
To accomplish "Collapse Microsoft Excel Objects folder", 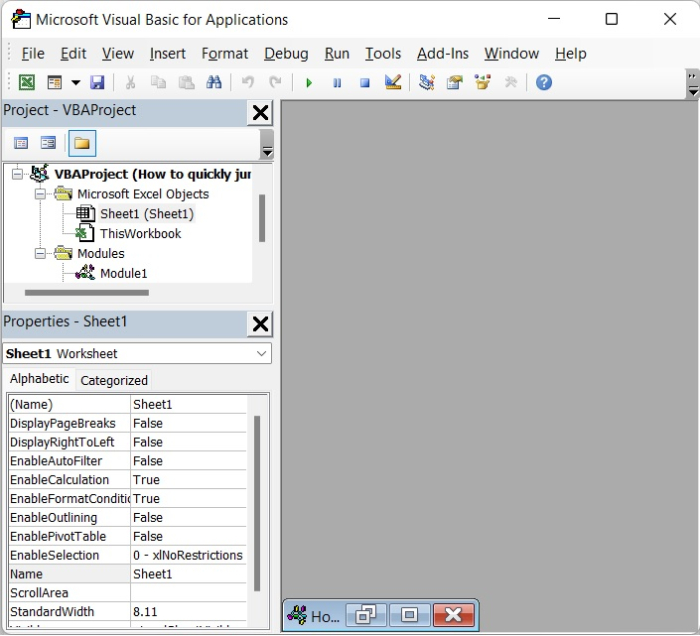I will coord(40,194).
